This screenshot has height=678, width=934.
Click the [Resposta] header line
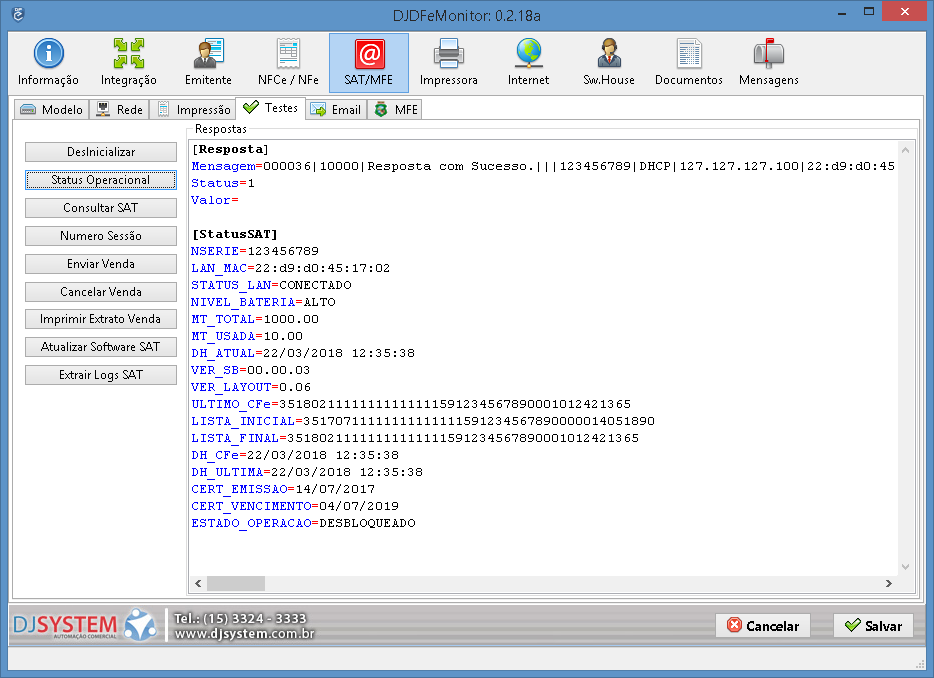(231, 149)
